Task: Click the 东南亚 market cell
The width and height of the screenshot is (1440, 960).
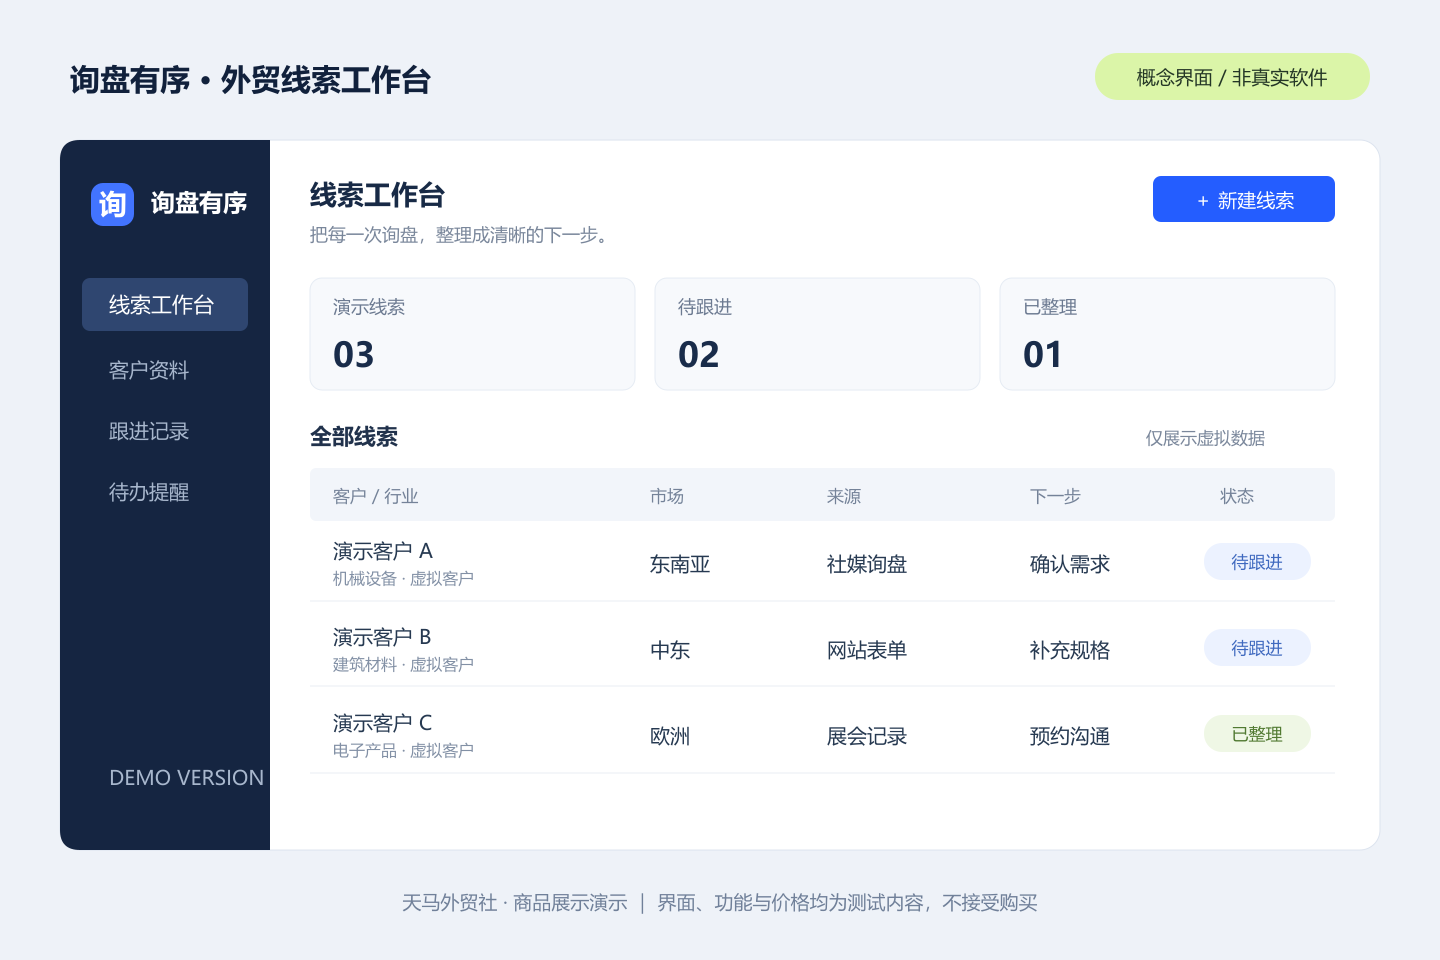Action: [680, 564]
